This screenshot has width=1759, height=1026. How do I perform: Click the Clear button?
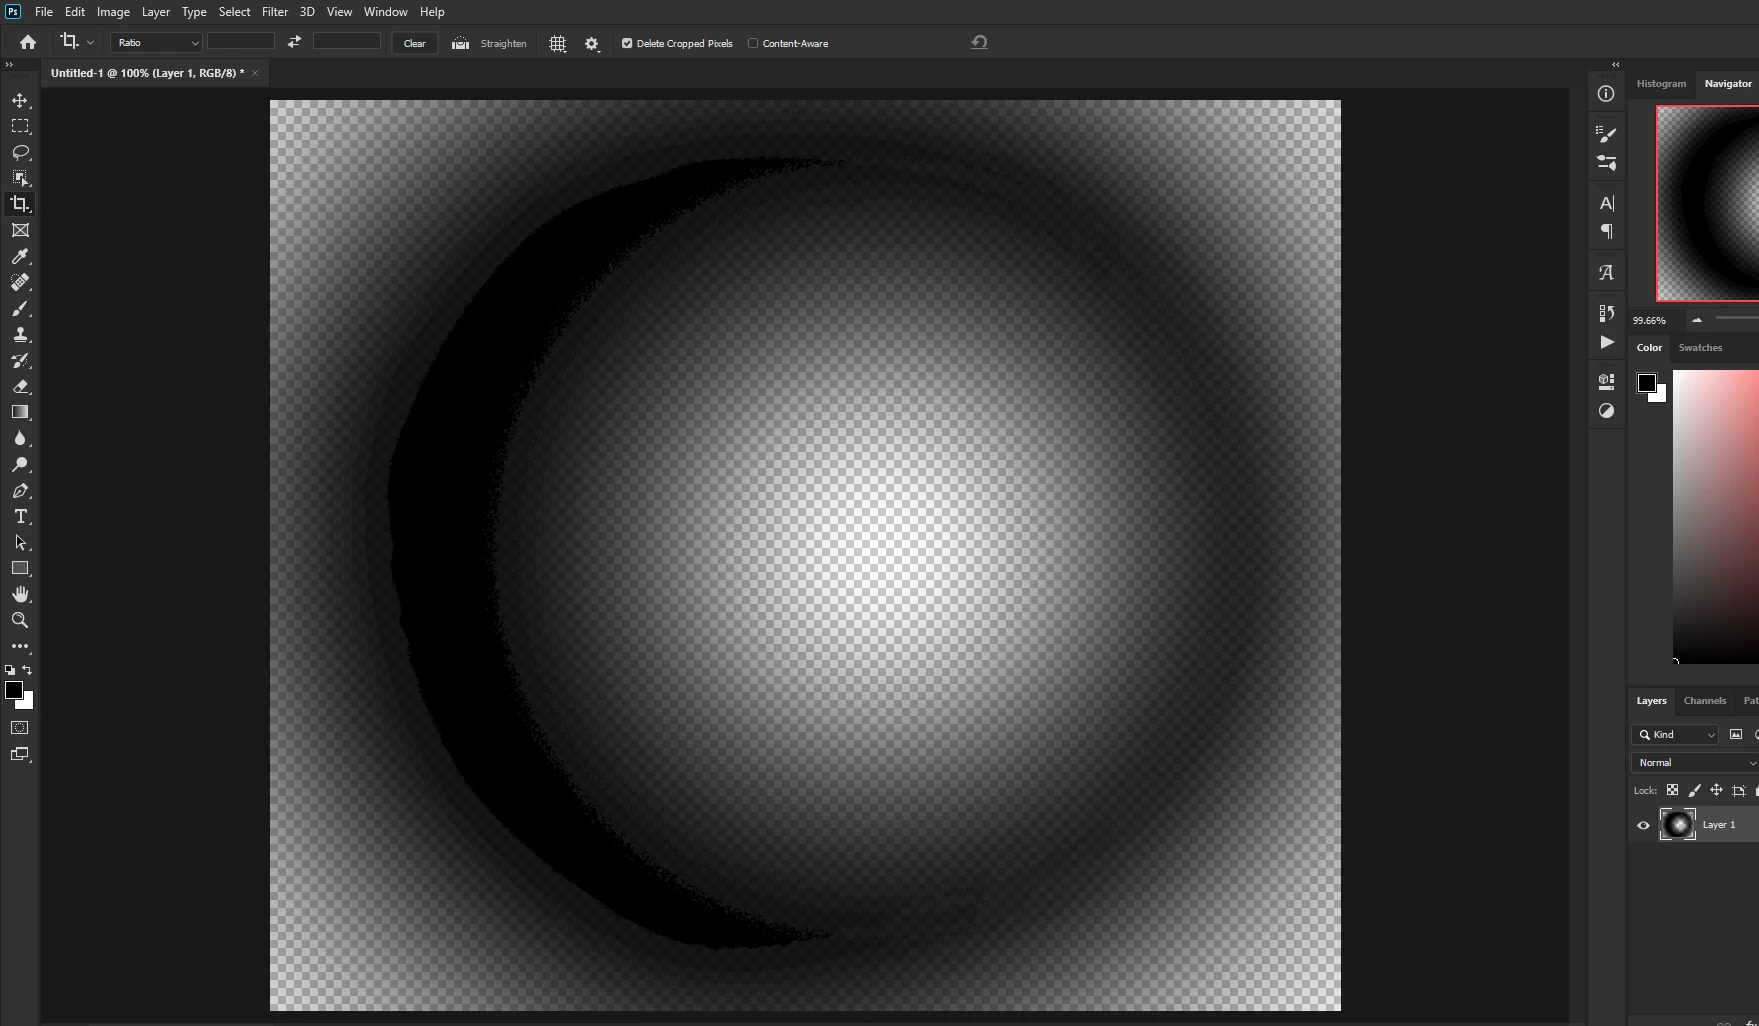click(414, 43)
